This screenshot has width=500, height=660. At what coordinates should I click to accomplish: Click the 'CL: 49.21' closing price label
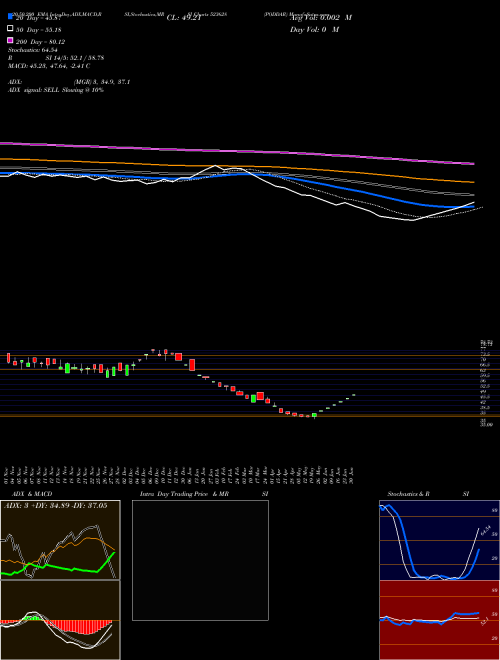184,18
